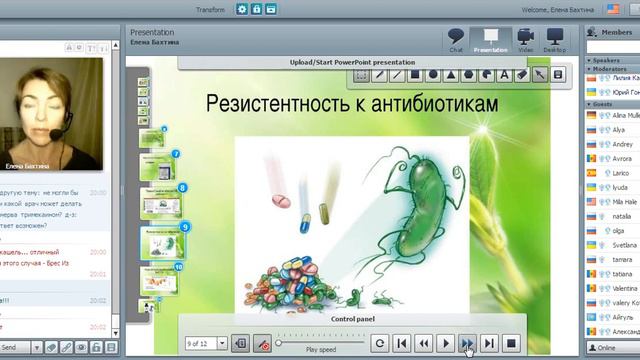
Task: Click the Send chat button
Action: 15,347
